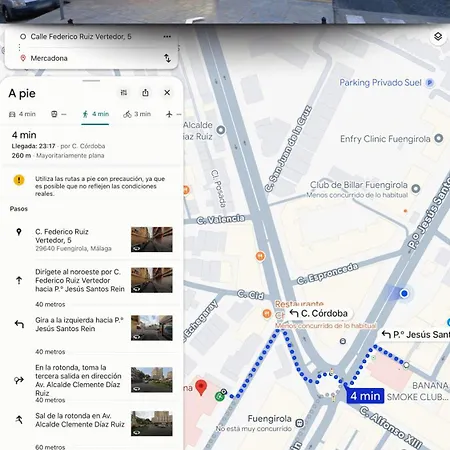Open thumbnail for Dirígete al noroeste step
The image size is (450, 450).
coord(152,280)
